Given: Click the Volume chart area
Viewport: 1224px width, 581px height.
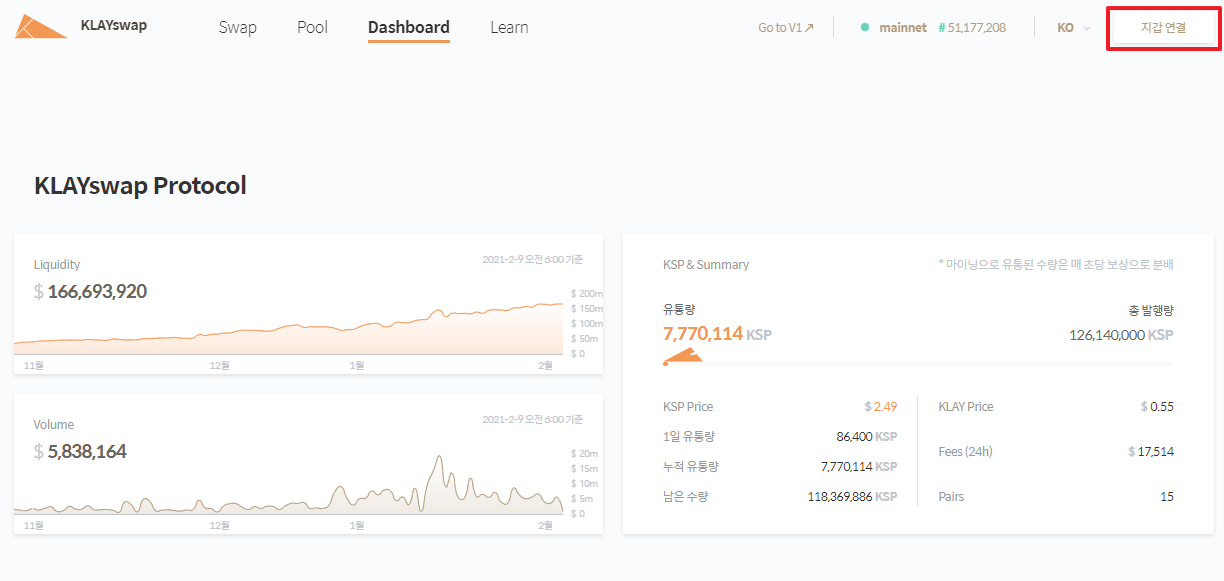Looking at the screenshot, I should coord(288,484).
